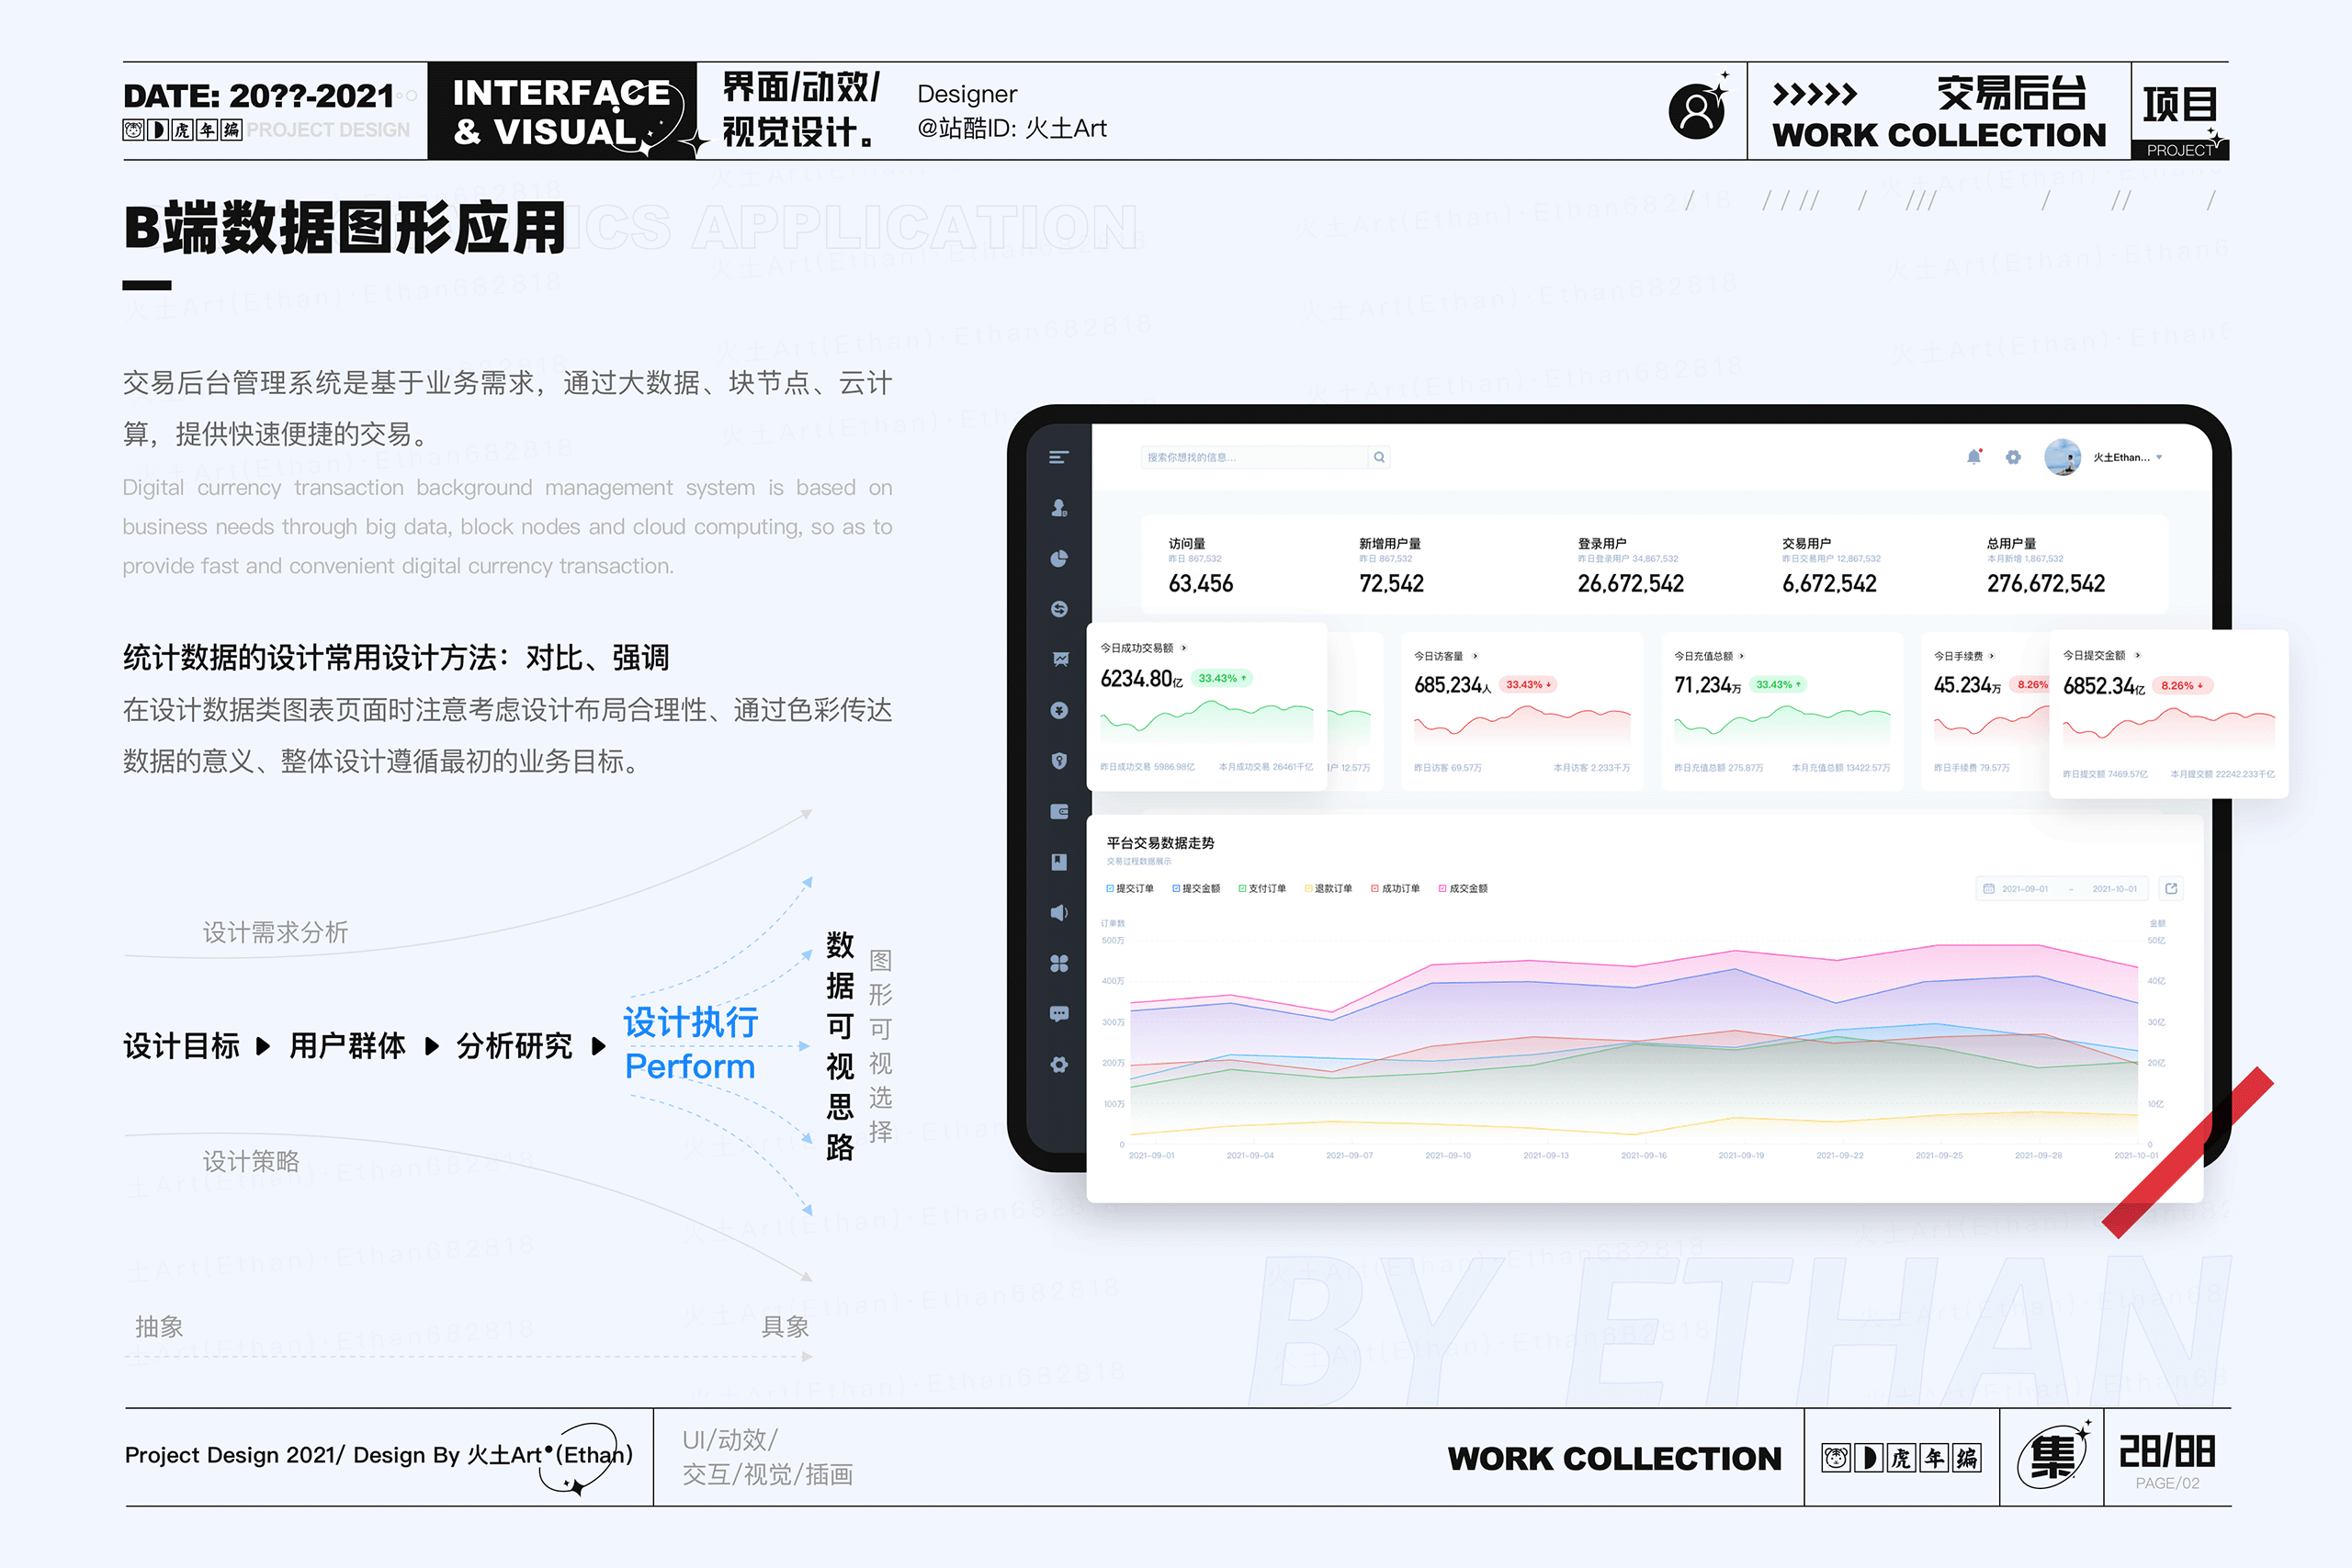Open the announcement speaker sidebar icon
Screen dimensions: 2352x1568
tap(1059, 912)
